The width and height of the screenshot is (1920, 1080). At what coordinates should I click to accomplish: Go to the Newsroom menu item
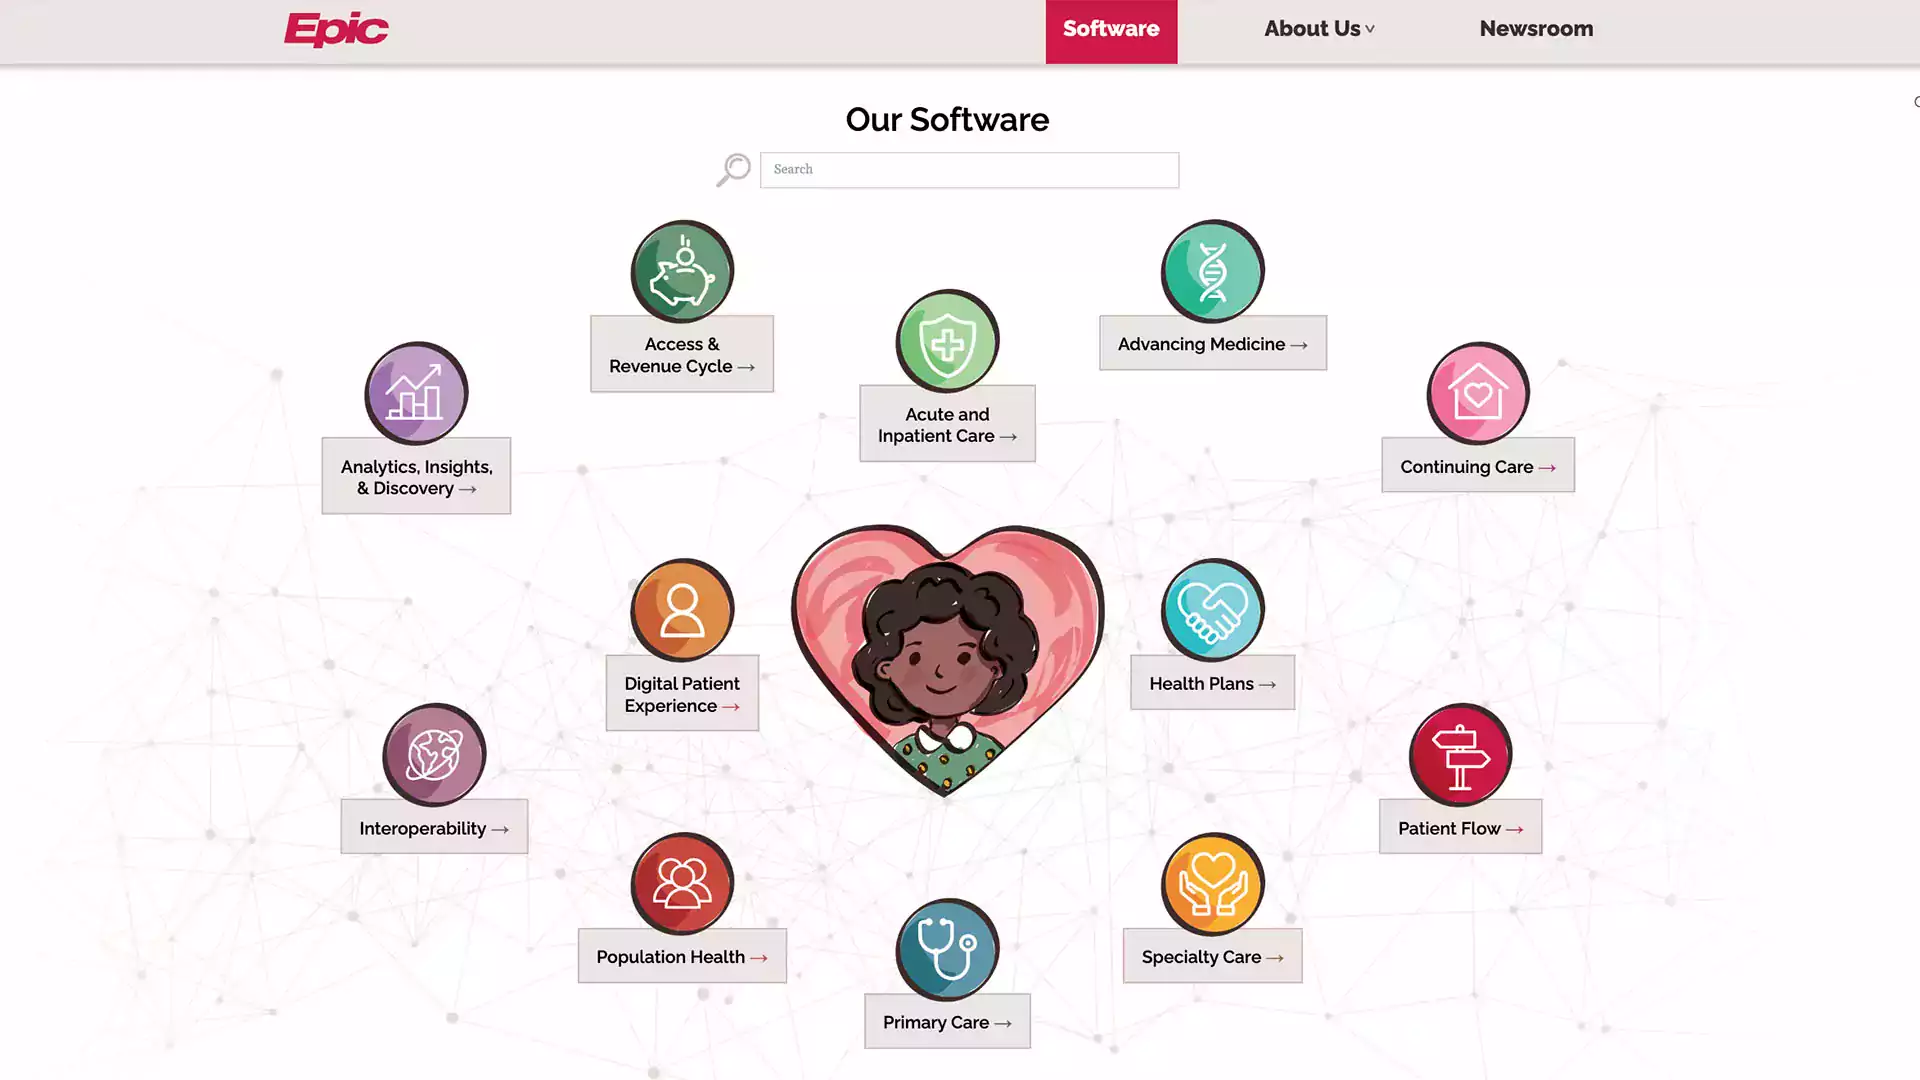(1536, 29)
